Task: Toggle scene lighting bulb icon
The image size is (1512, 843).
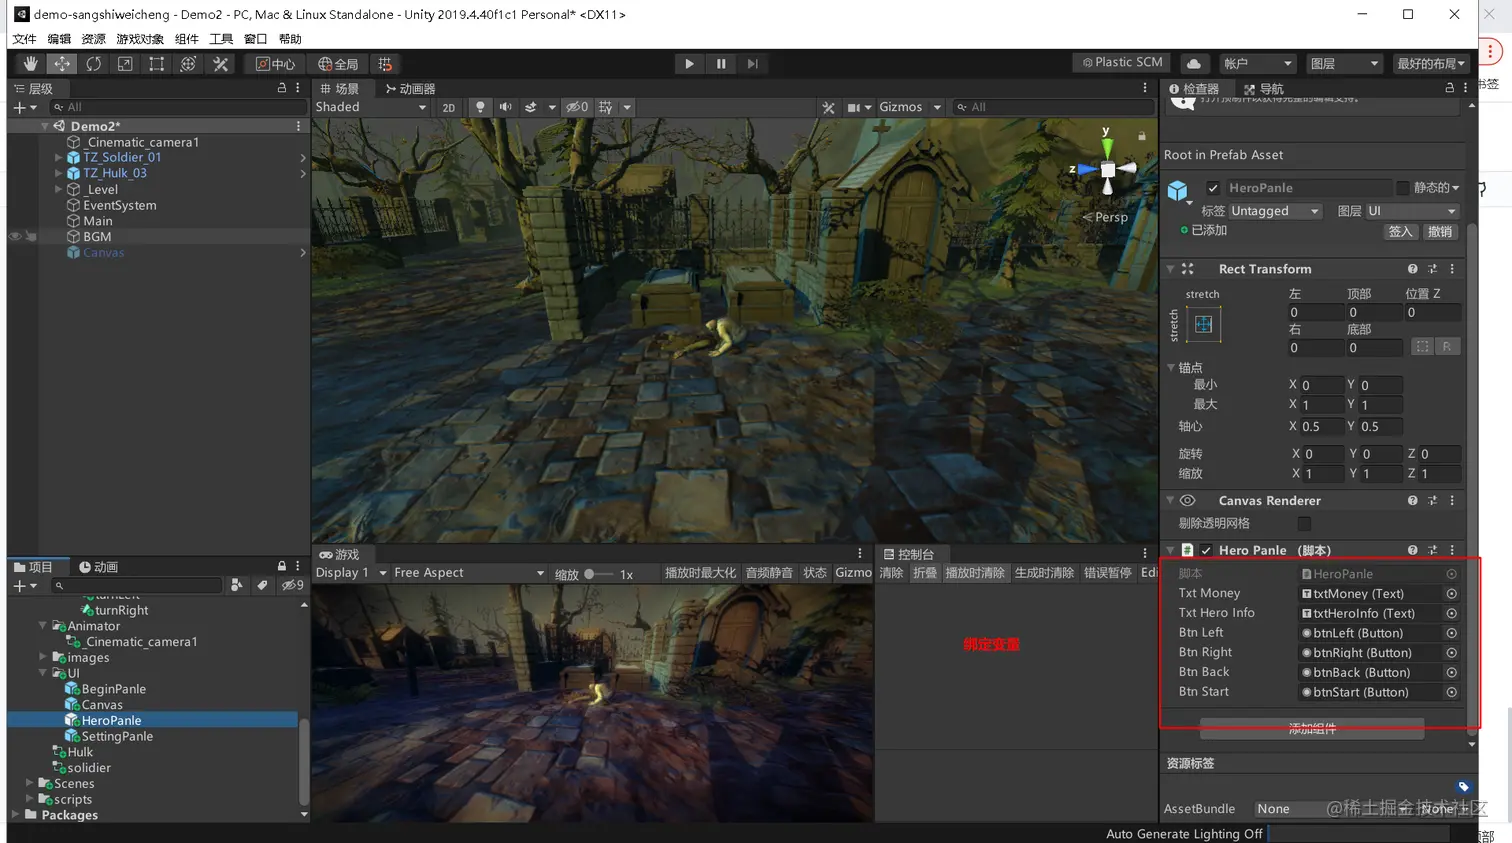Action: 481,107
